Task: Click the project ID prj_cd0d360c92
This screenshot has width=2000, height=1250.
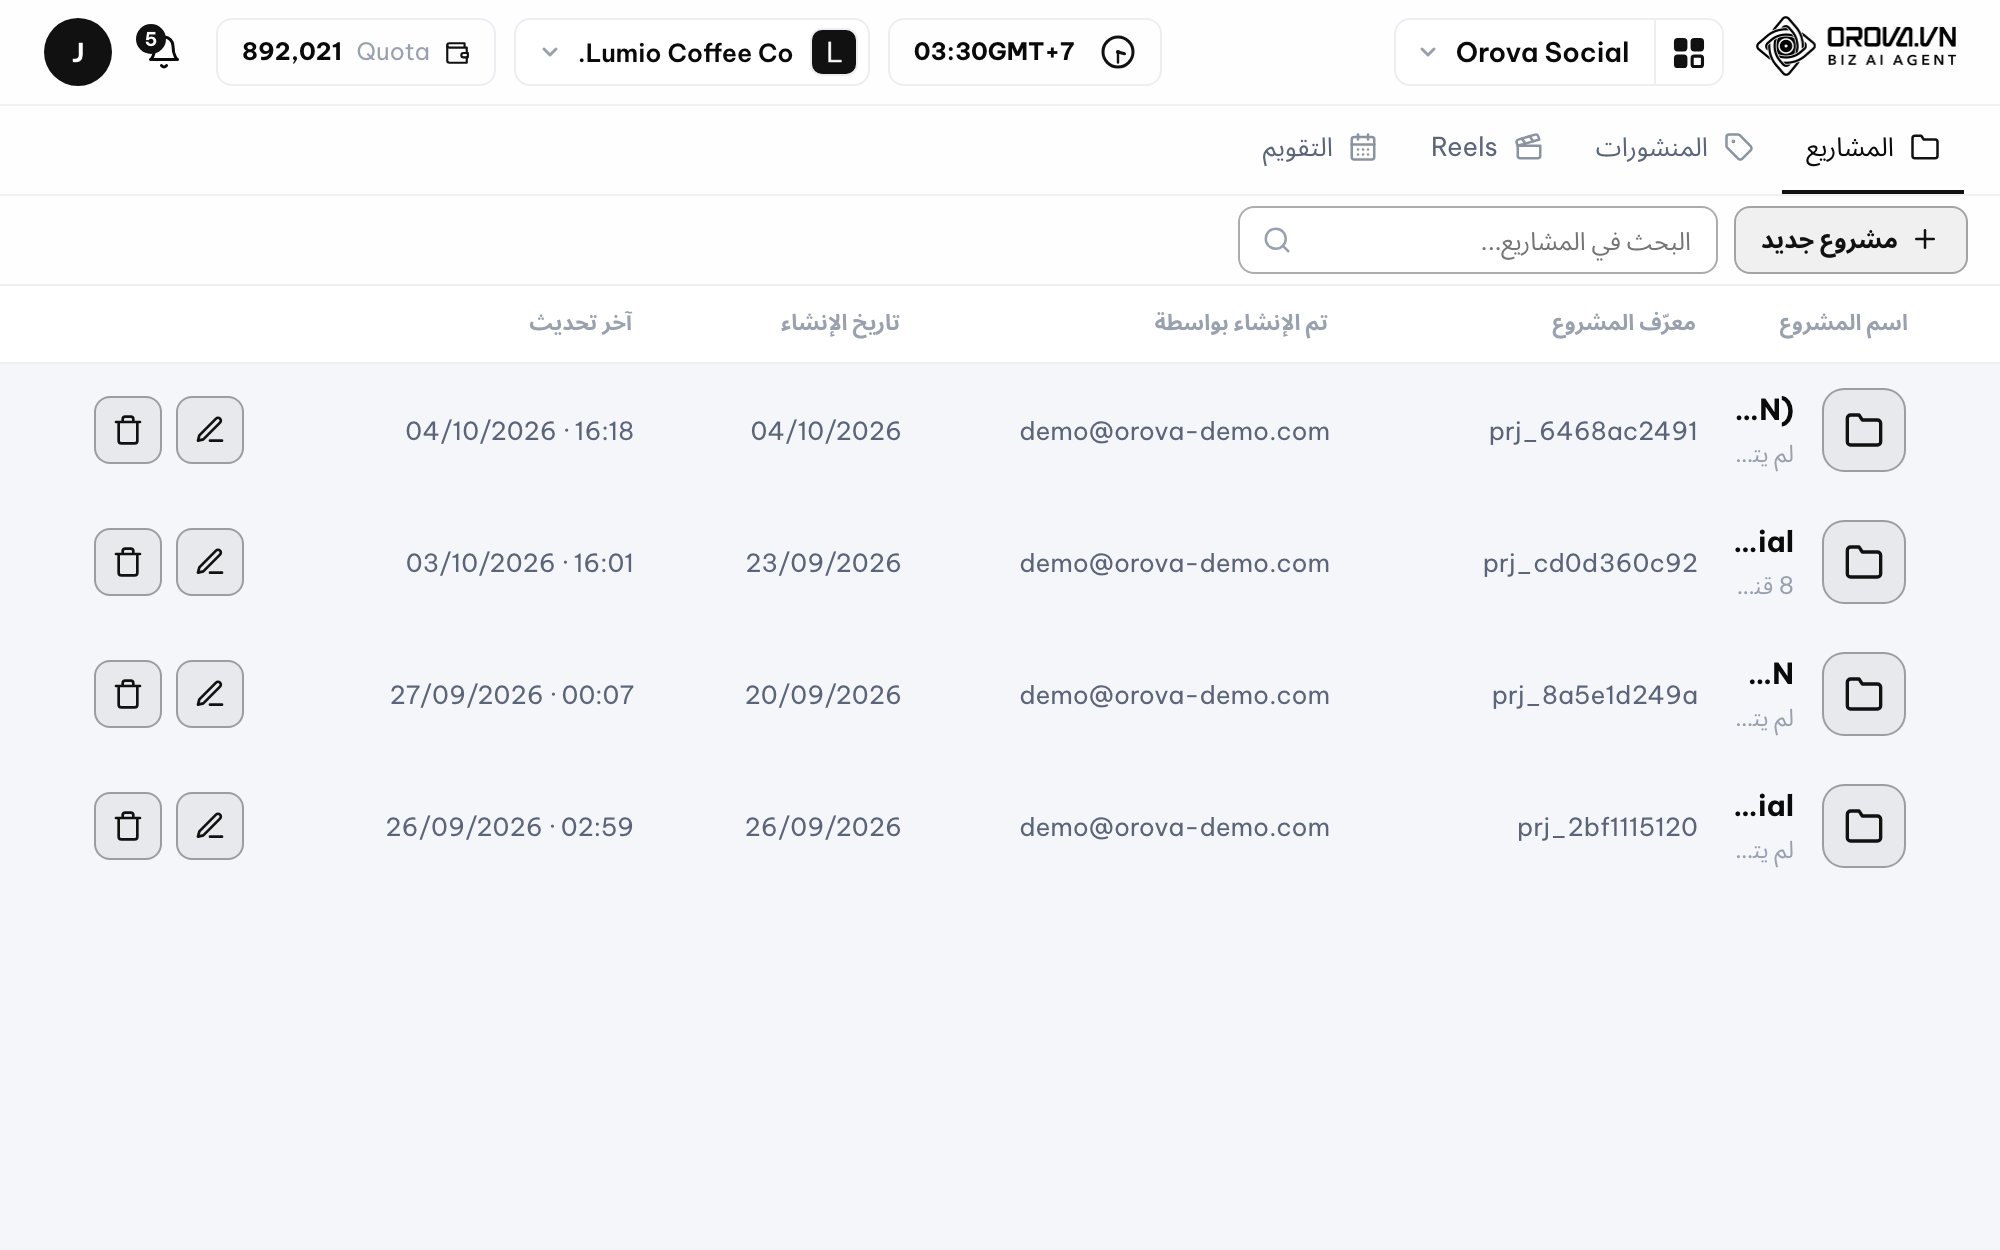Action: pyautogui.click(x=1590, y=563)
